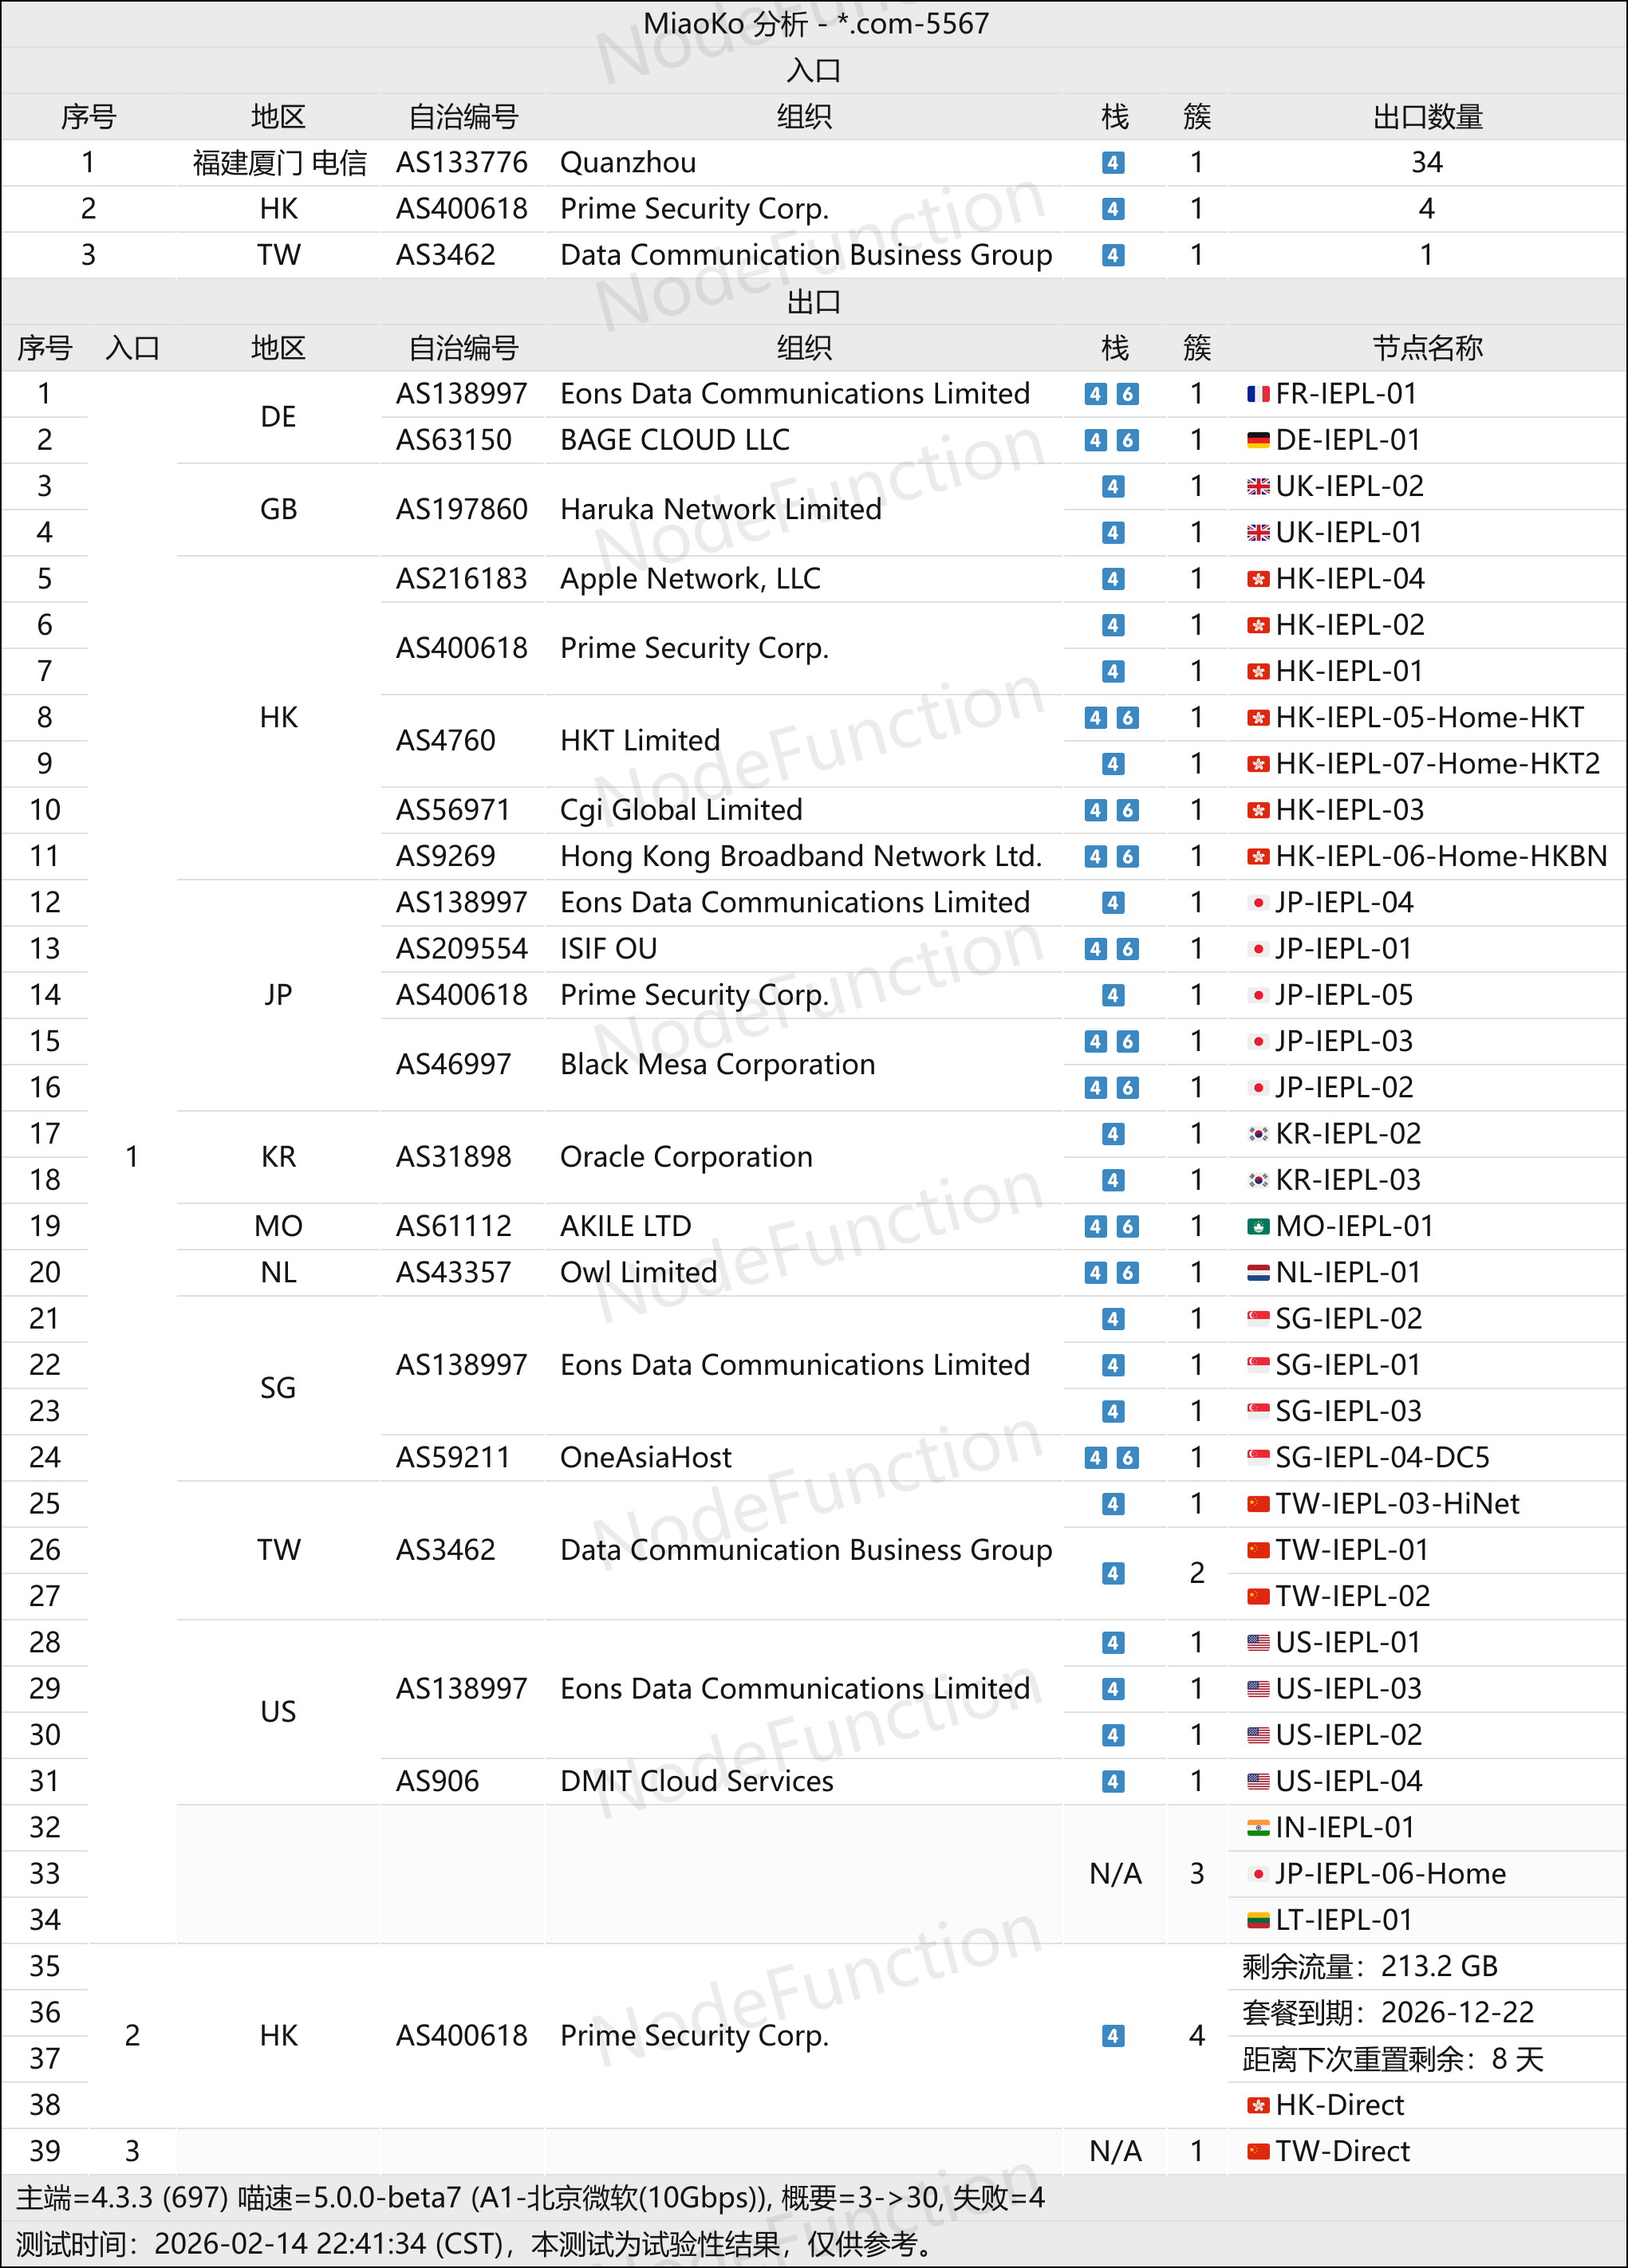This screenshot has height=2268, width=1628.
Task: Click the 出口数量 column header
Action: [x=1427, y=117]
